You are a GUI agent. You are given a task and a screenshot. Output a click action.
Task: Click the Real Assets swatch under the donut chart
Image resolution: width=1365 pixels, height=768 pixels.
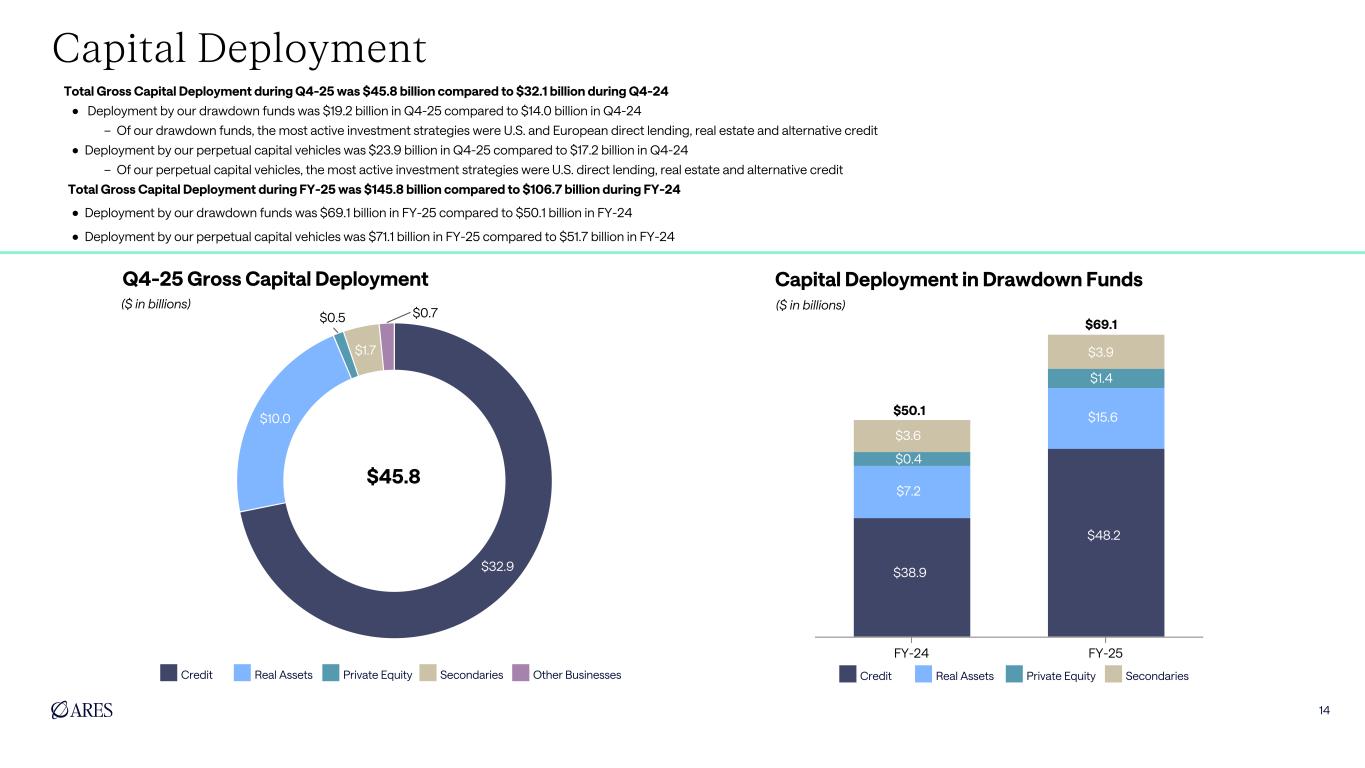click(x=242, y=674)
